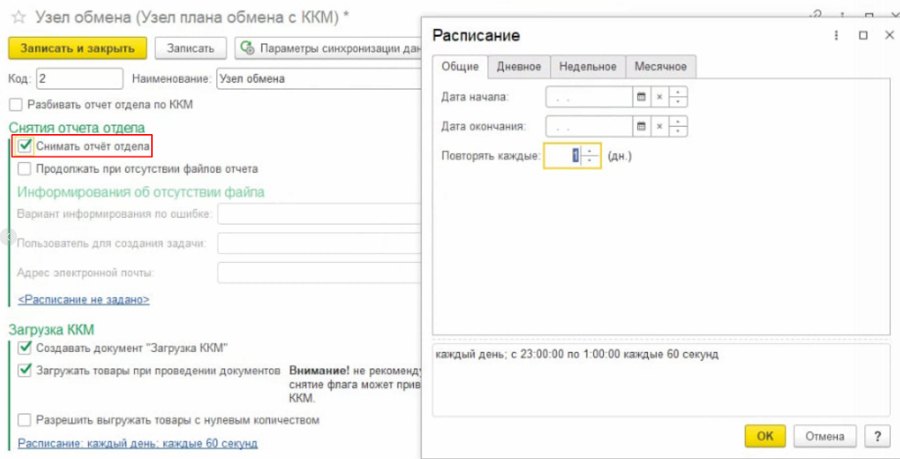Open the Недельное schedule tab
The image size is (900, 459).
[x=588, y=67]
